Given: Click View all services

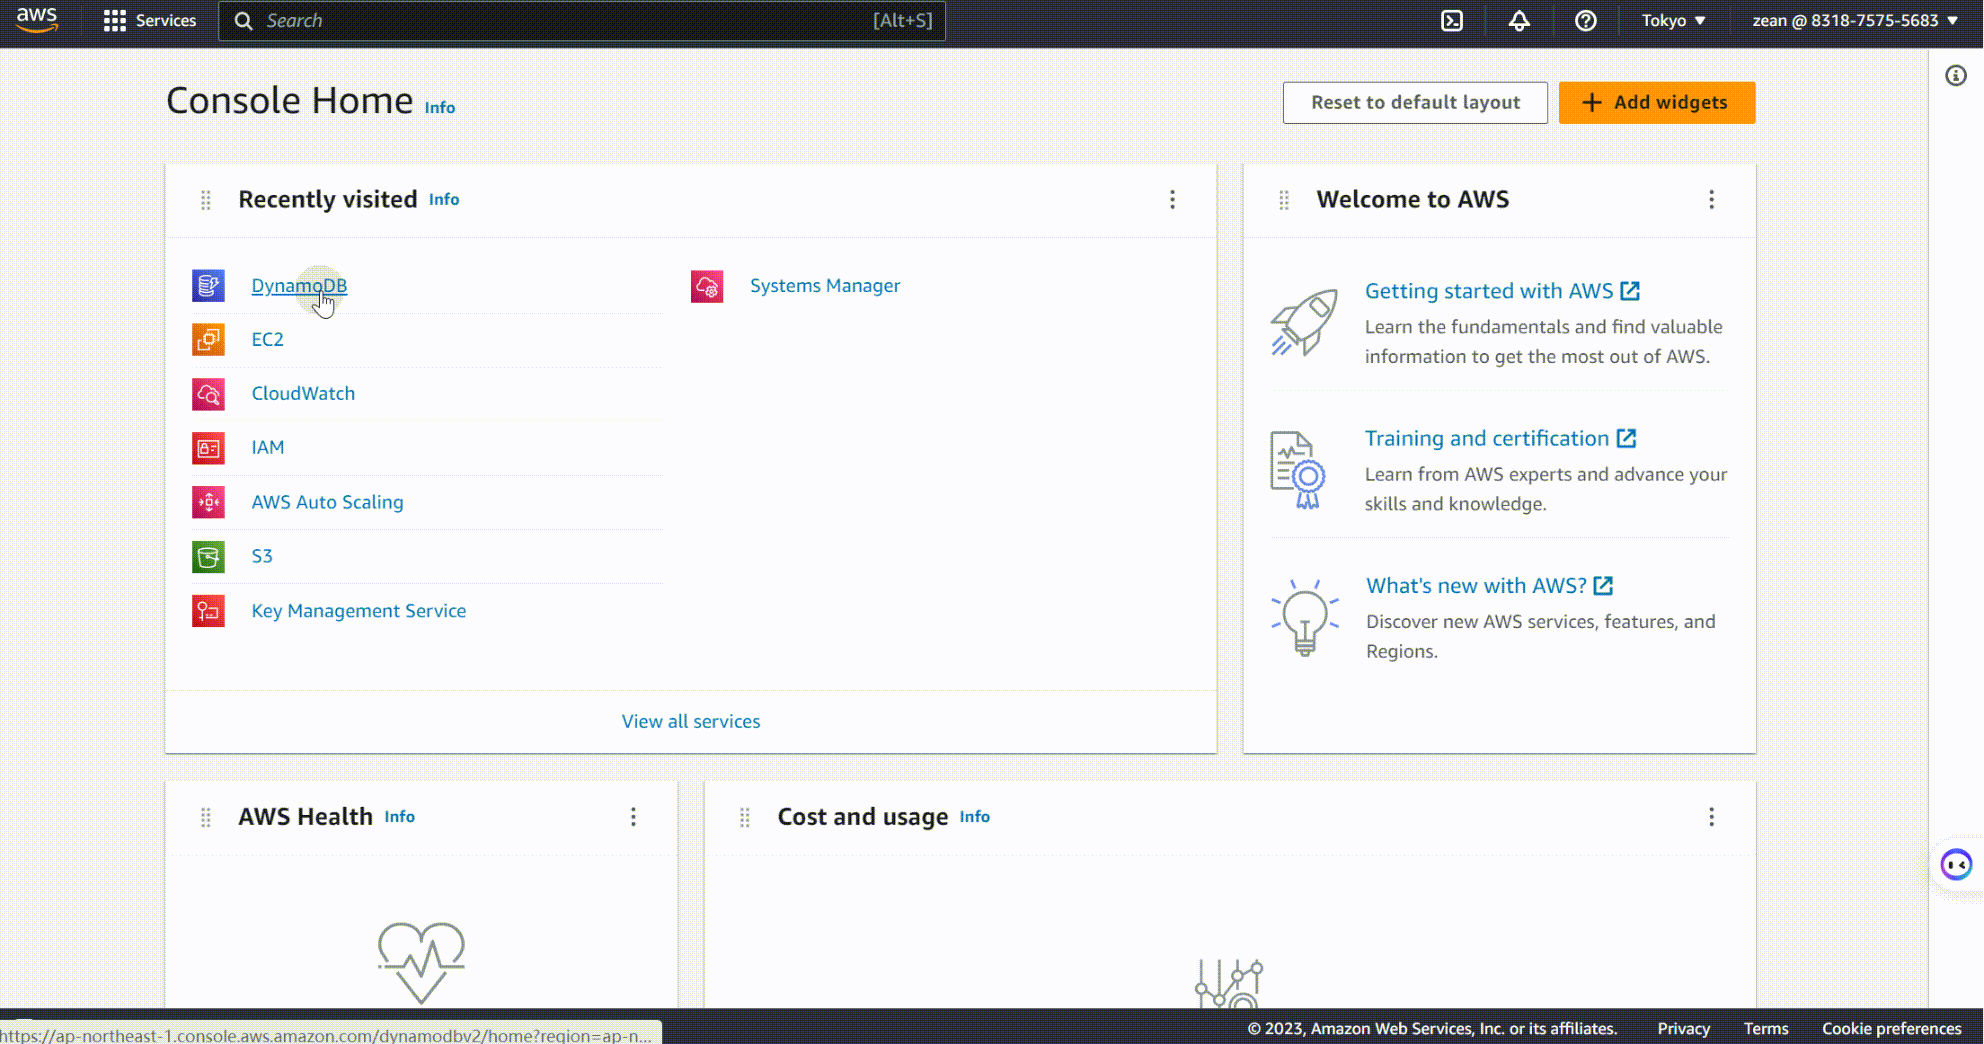Looking at the screenshot, I should click(x=691, y=722).
